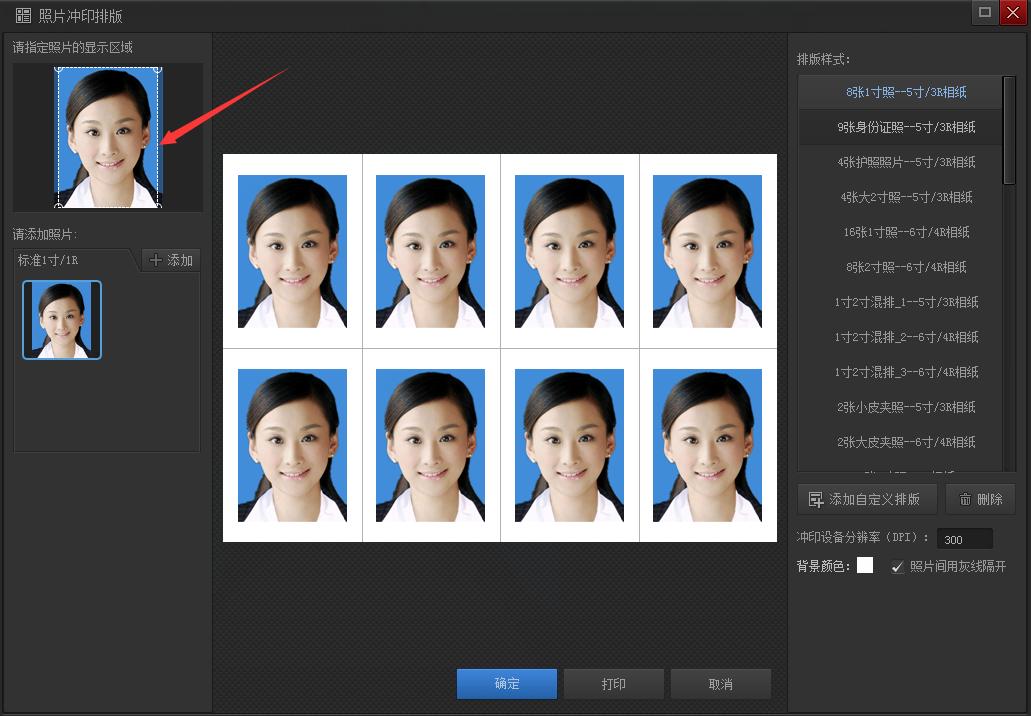
Task: Select 2张小皮夹照--5寸/3R相纸 layout
Action: [906, 407]
